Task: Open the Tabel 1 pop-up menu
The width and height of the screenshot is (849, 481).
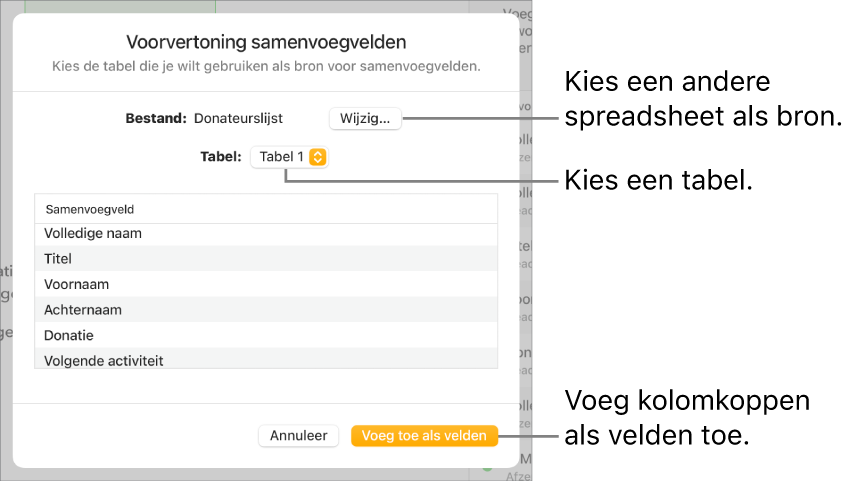Action: [x=289, y=157]
